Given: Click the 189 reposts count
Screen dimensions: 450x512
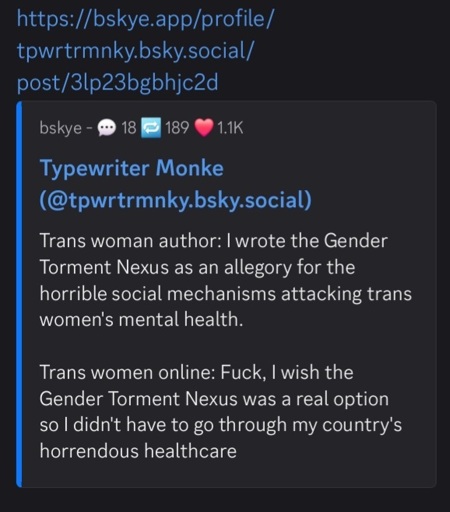Looking at the screenshot, I should tap(177, 128).
